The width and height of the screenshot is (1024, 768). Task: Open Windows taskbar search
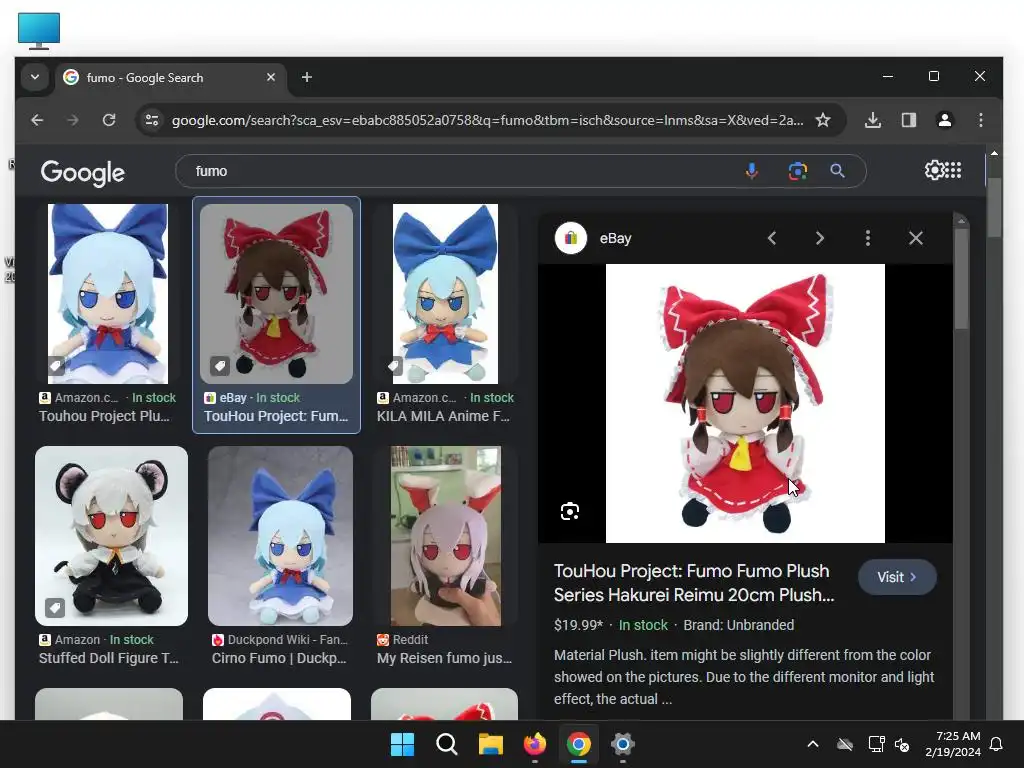click(x=447, y=744)
